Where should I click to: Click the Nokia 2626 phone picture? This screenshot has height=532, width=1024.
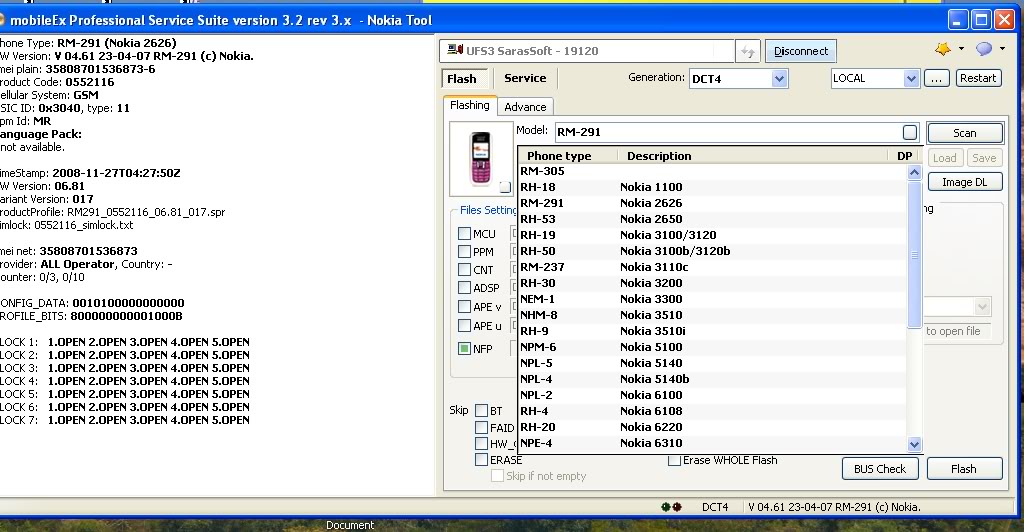tap(481, 158)
